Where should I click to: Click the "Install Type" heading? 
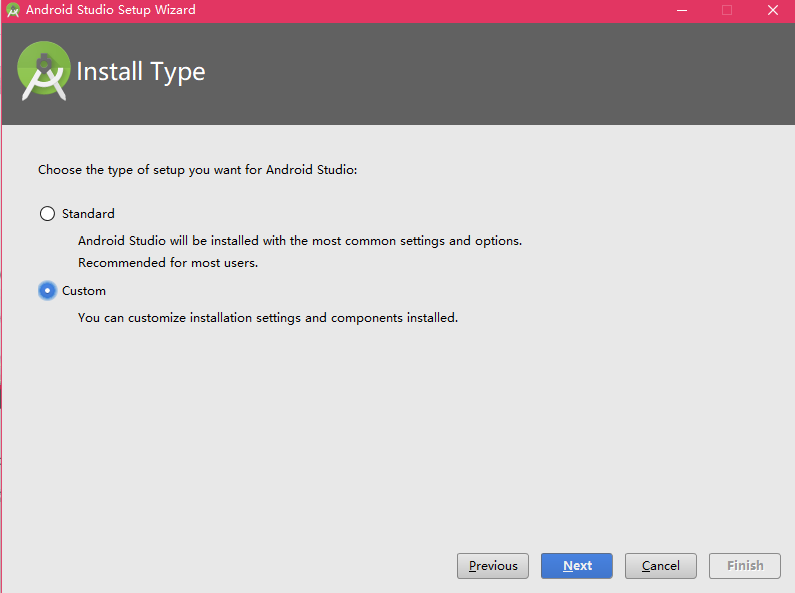point(141,71)
